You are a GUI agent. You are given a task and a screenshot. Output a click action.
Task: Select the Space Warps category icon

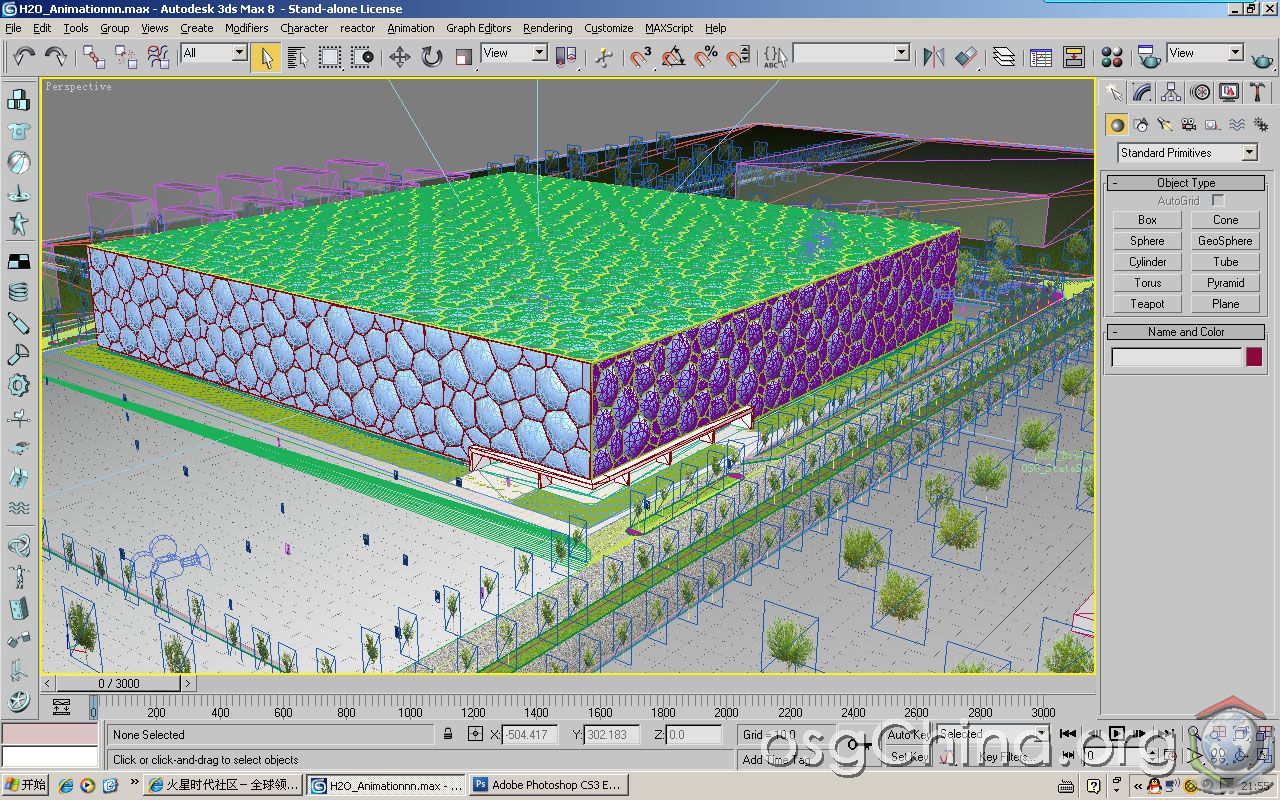click(x=1237, y=125)
